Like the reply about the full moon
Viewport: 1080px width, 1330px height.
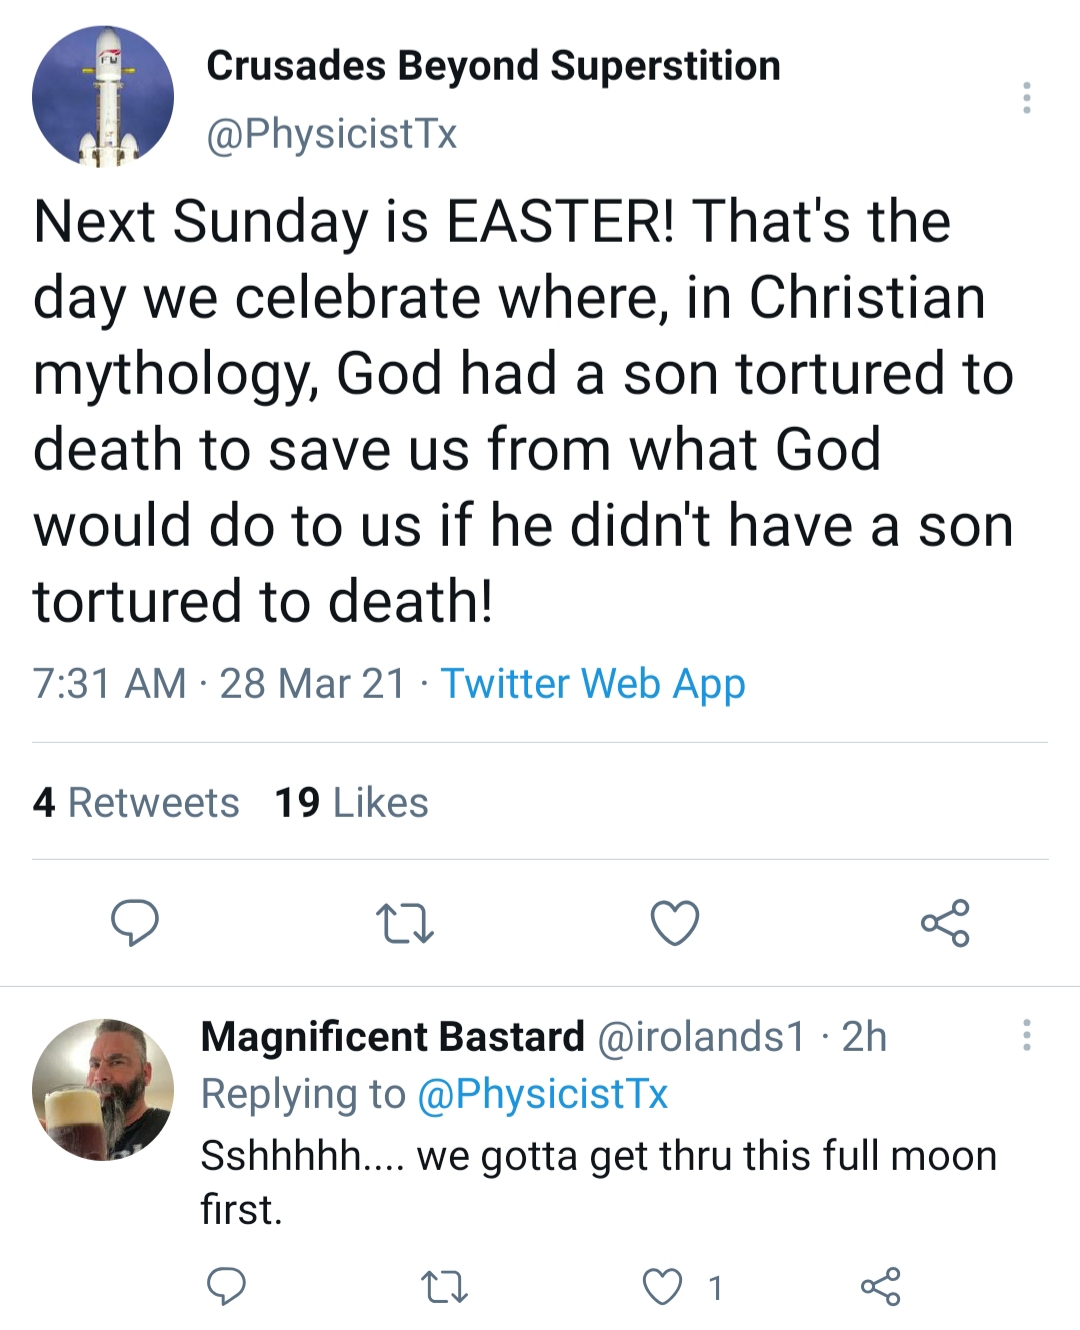click(661, 1287)
